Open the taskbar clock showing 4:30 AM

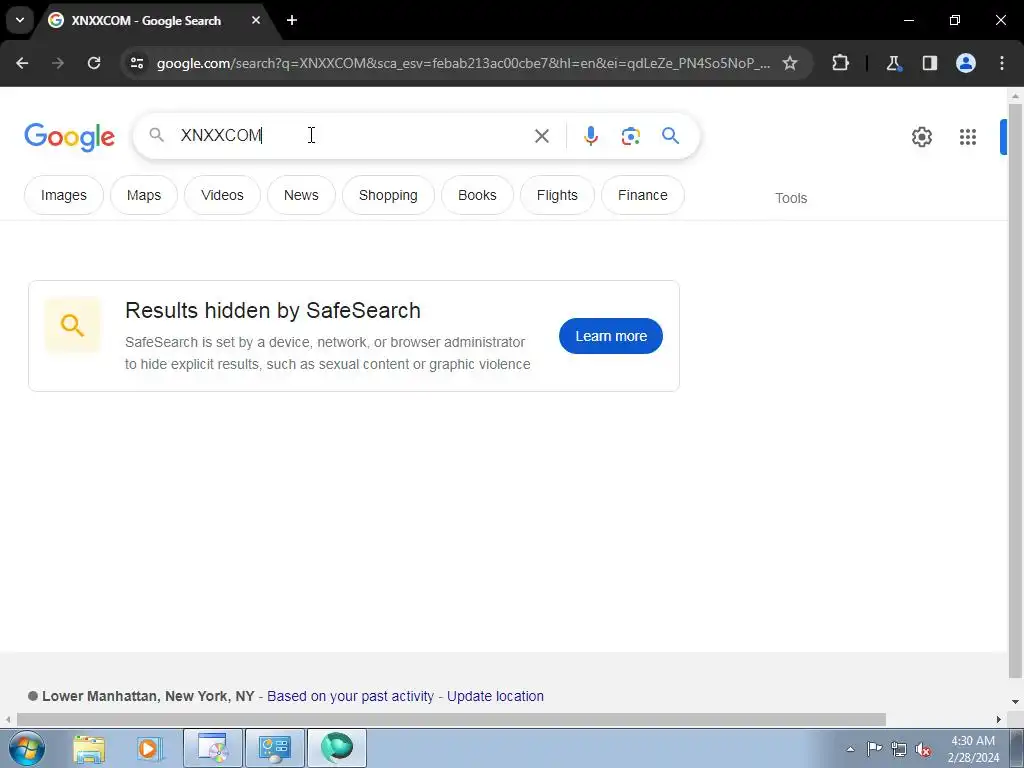(973, 749)
